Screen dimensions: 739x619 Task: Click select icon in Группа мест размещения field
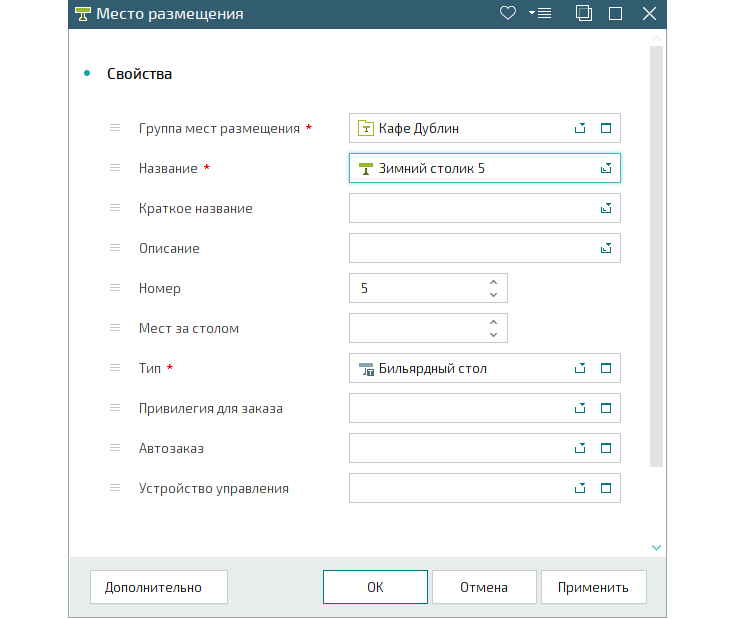(x=579, y=128)
